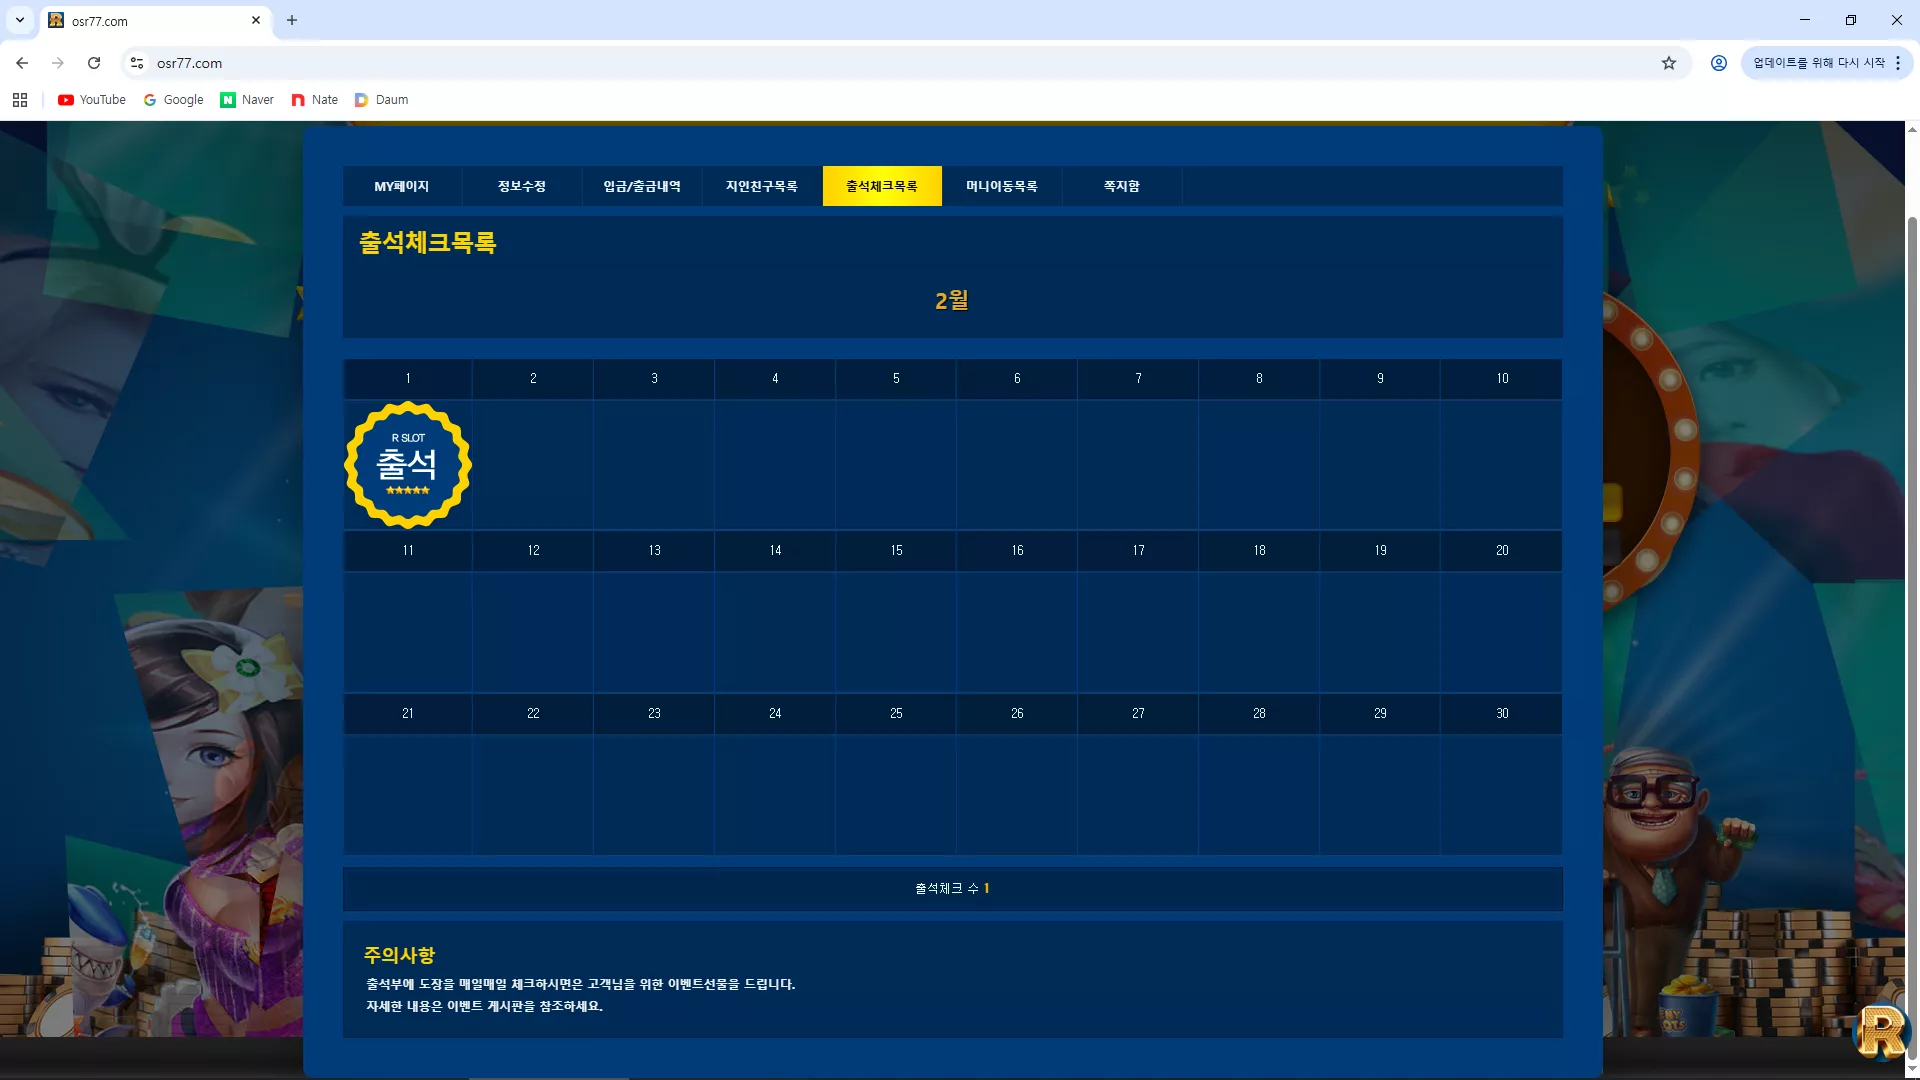The image size is (1920, 1080).
Task: Bookmark this page with the star icon
Action: [1668, 63]
